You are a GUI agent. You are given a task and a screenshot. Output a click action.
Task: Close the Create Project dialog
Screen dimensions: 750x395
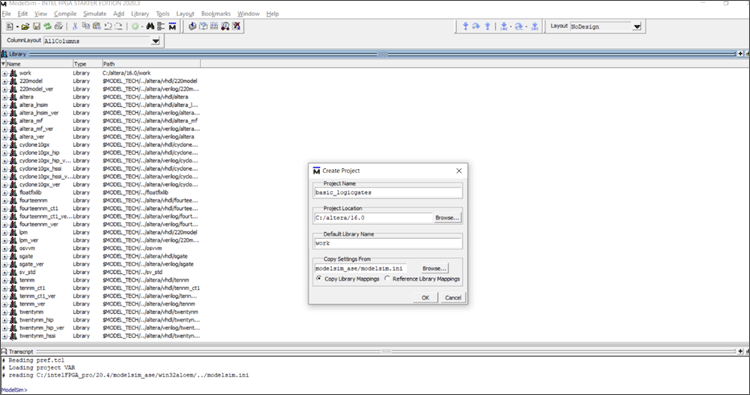[459, 171]
